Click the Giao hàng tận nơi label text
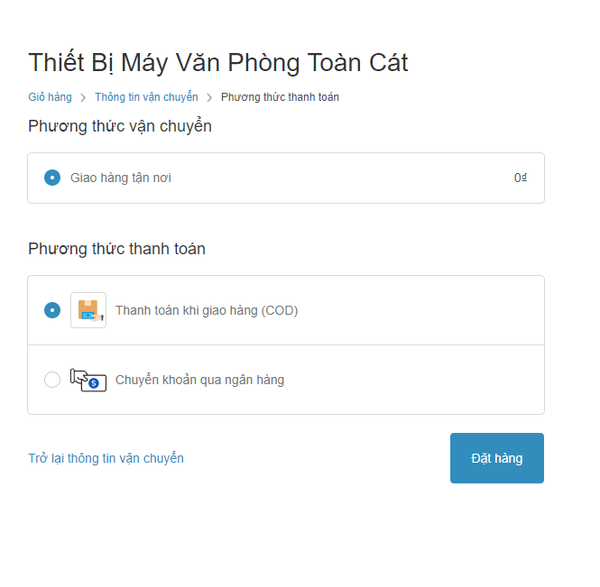Image resolution: width=600 pixels, height=587 pixels. click(x=121, y=178)
